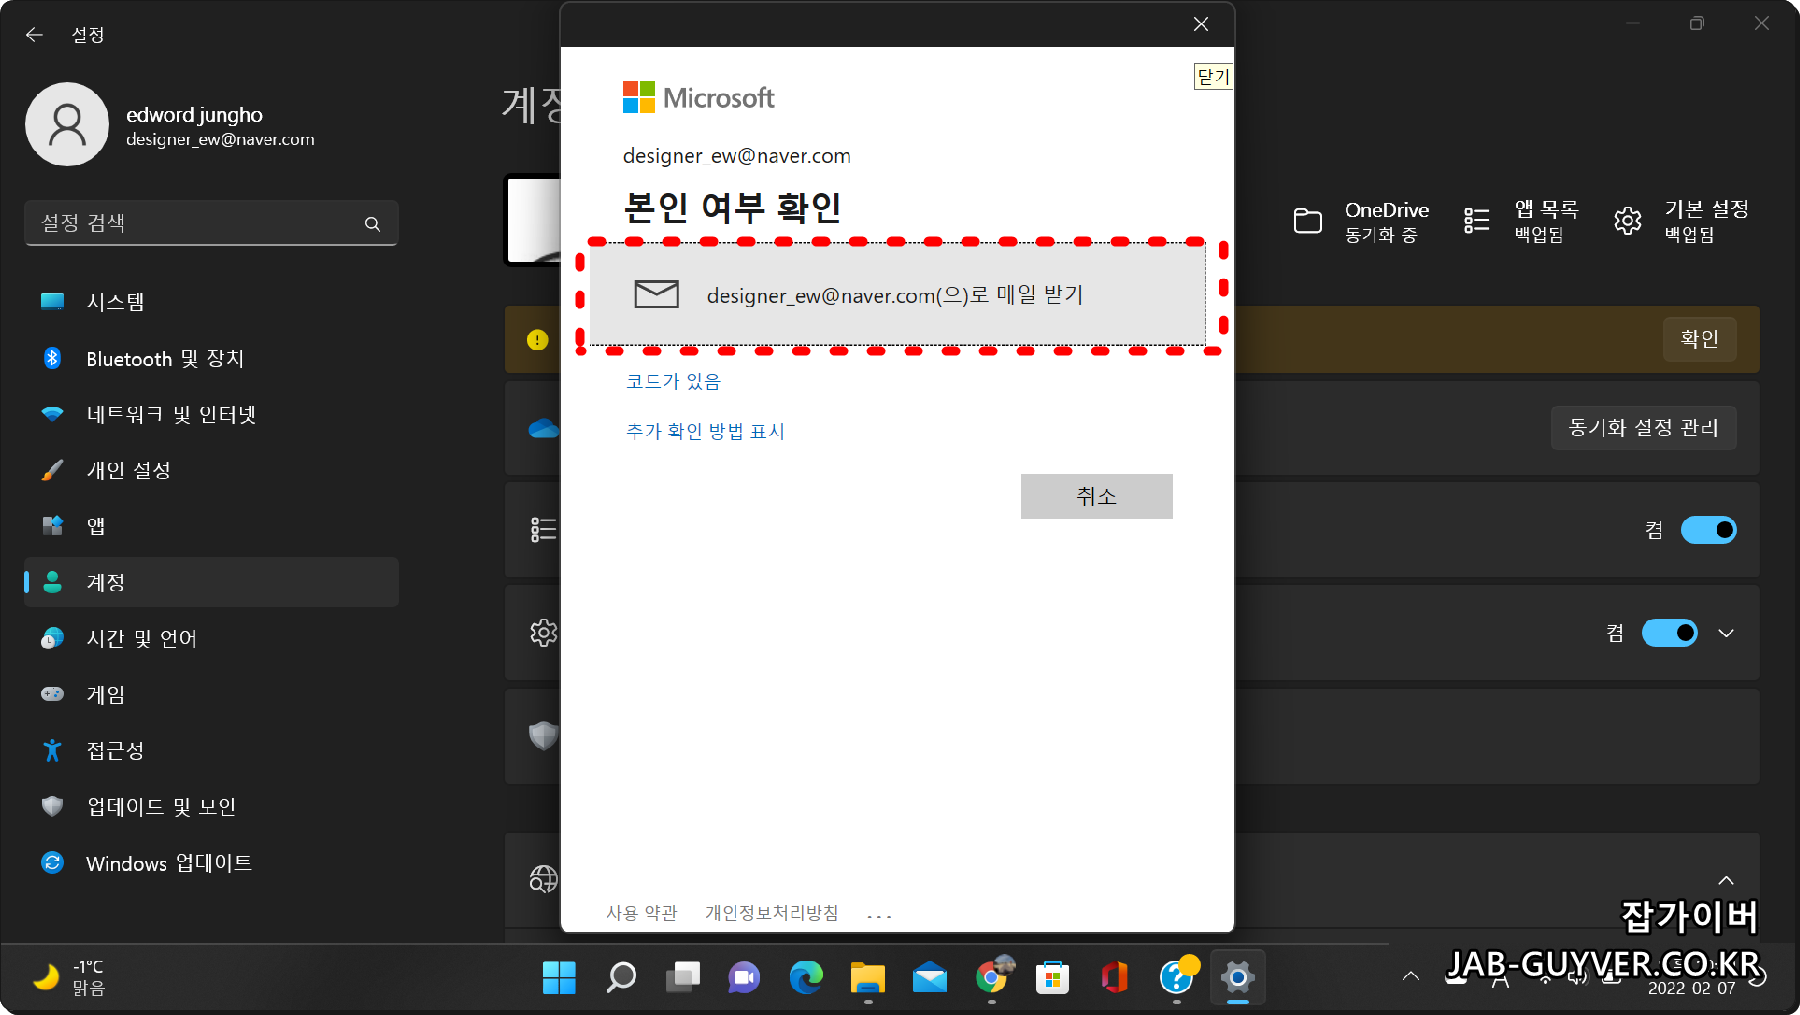The height and width of the screenshot is (1015, 1800).
Task: Click the 취소 cancel button
Action: tap(1096, 496)
